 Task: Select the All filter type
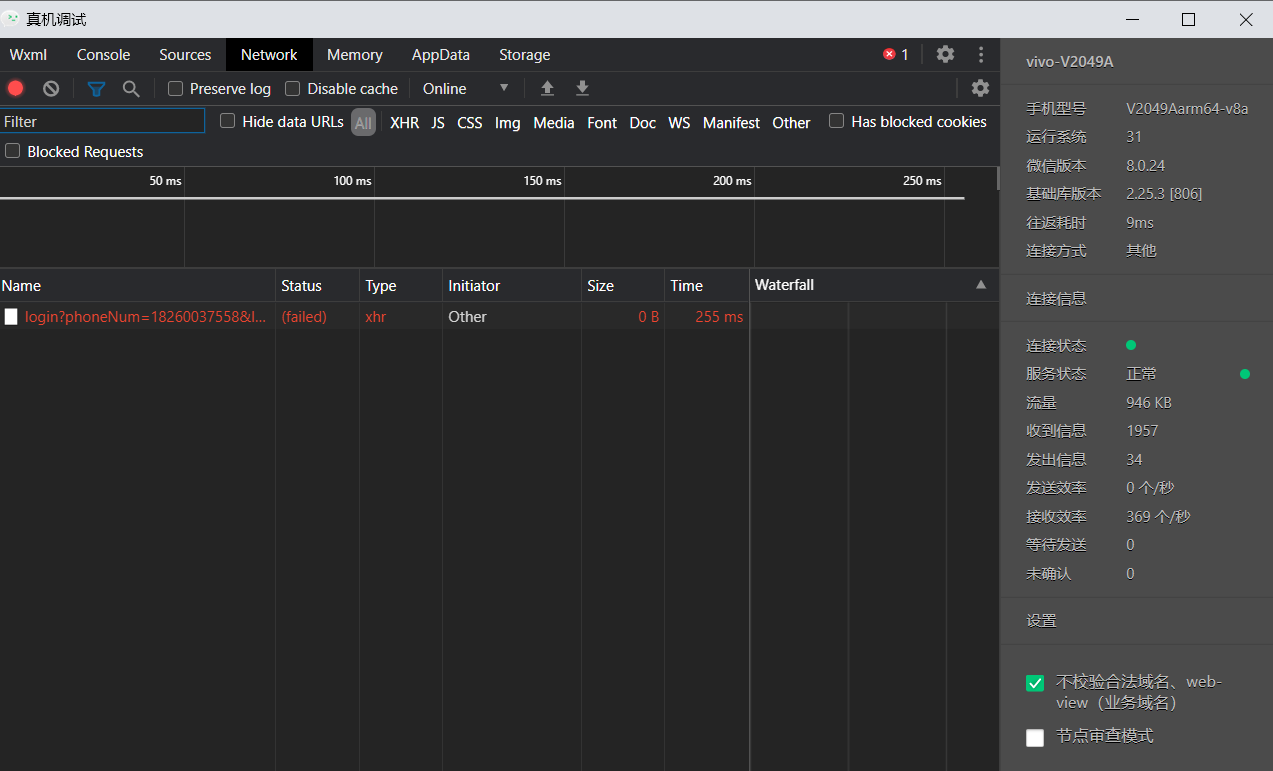coord(363,122)
